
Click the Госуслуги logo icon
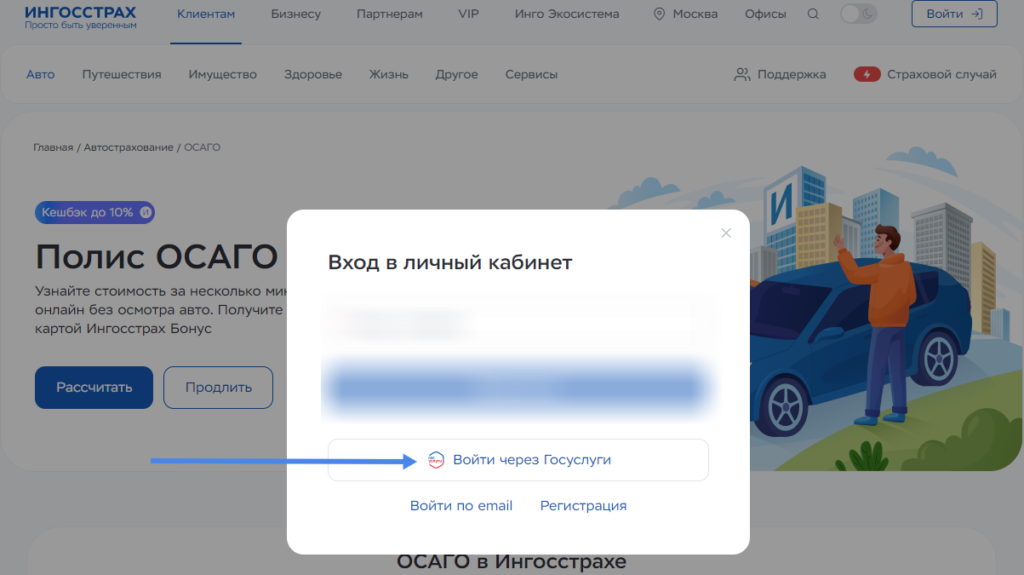[436, 460]
